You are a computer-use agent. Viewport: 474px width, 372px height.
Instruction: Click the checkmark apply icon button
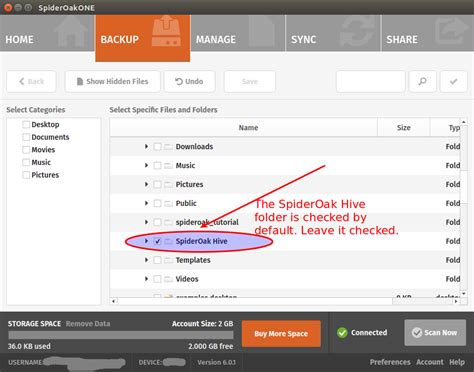click(453, 81)
